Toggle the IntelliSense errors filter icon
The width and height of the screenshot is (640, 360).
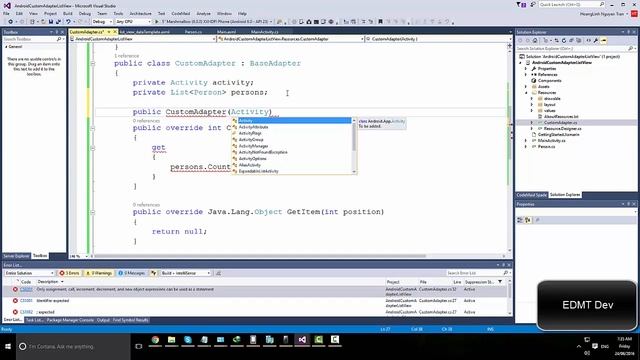153,273
